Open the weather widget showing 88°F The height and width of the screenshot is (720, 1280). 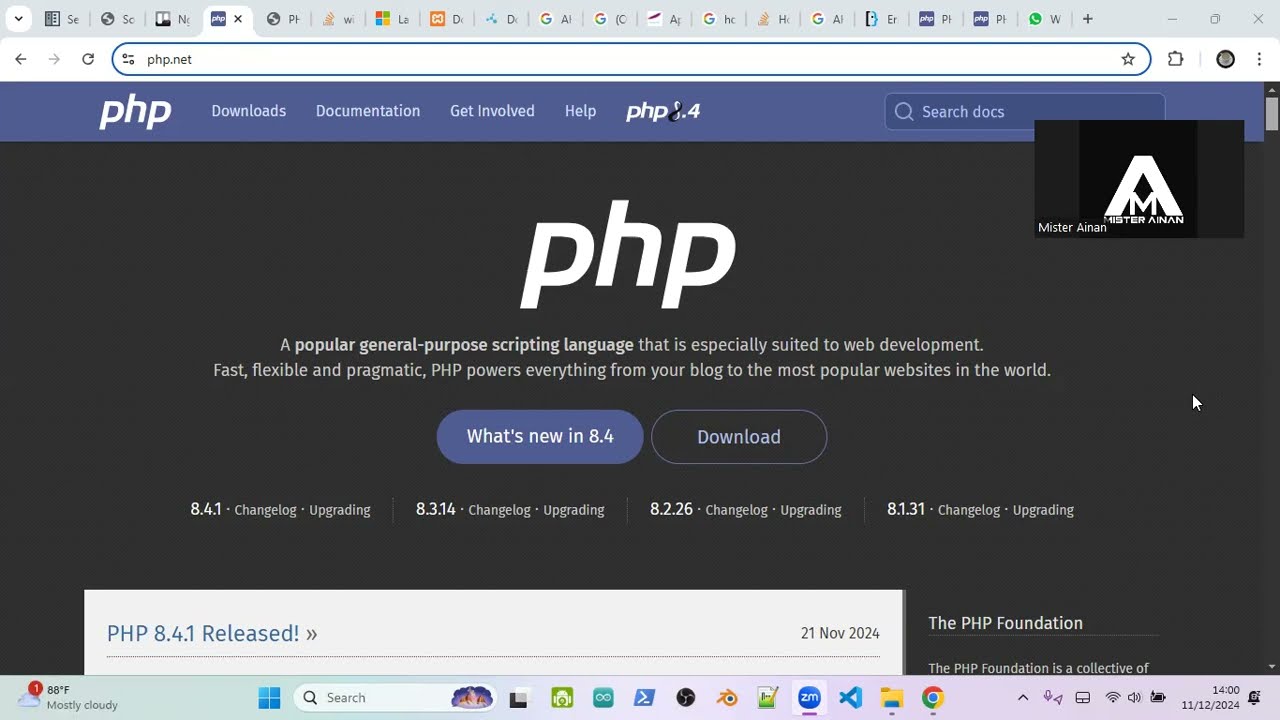[68, 697]
